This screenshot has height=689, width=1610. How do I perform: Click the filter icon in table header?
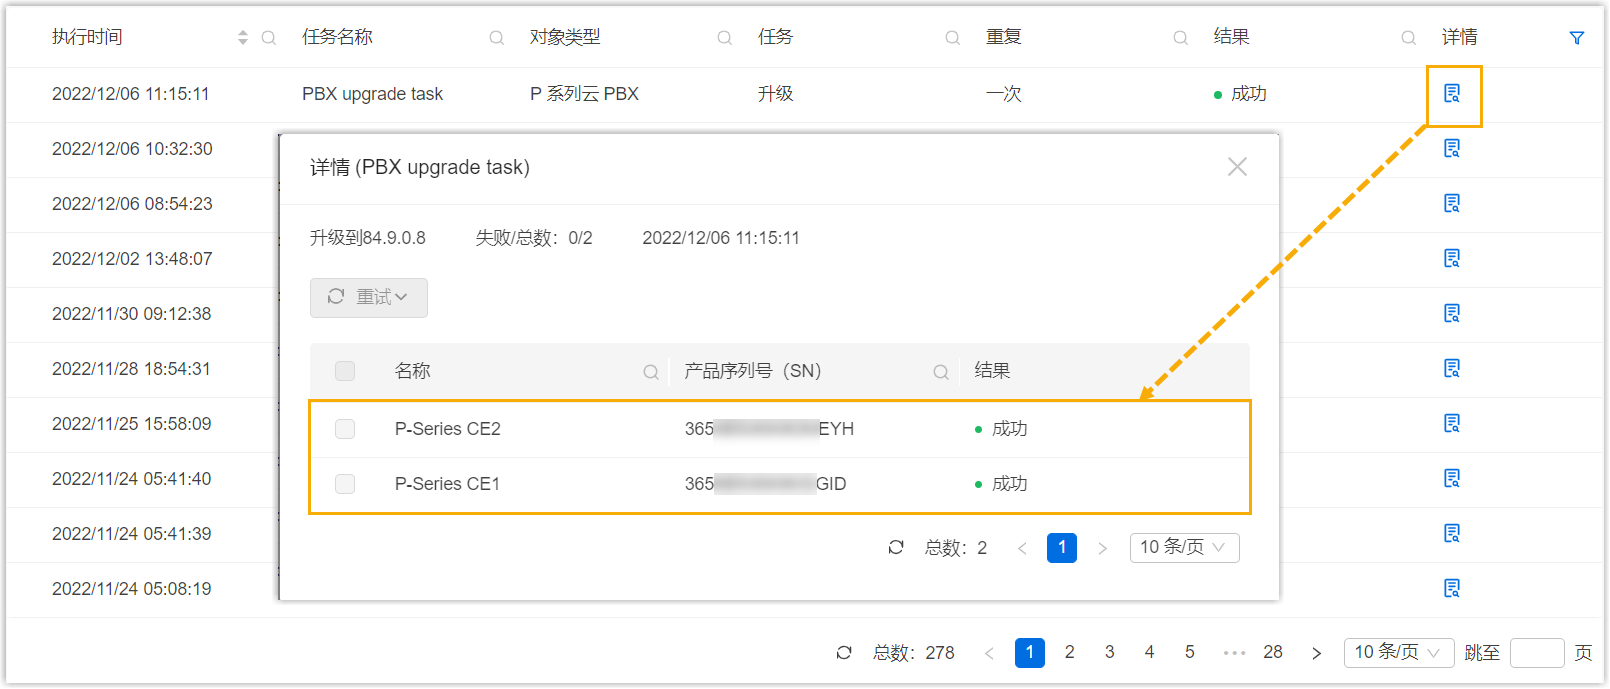1576,38
